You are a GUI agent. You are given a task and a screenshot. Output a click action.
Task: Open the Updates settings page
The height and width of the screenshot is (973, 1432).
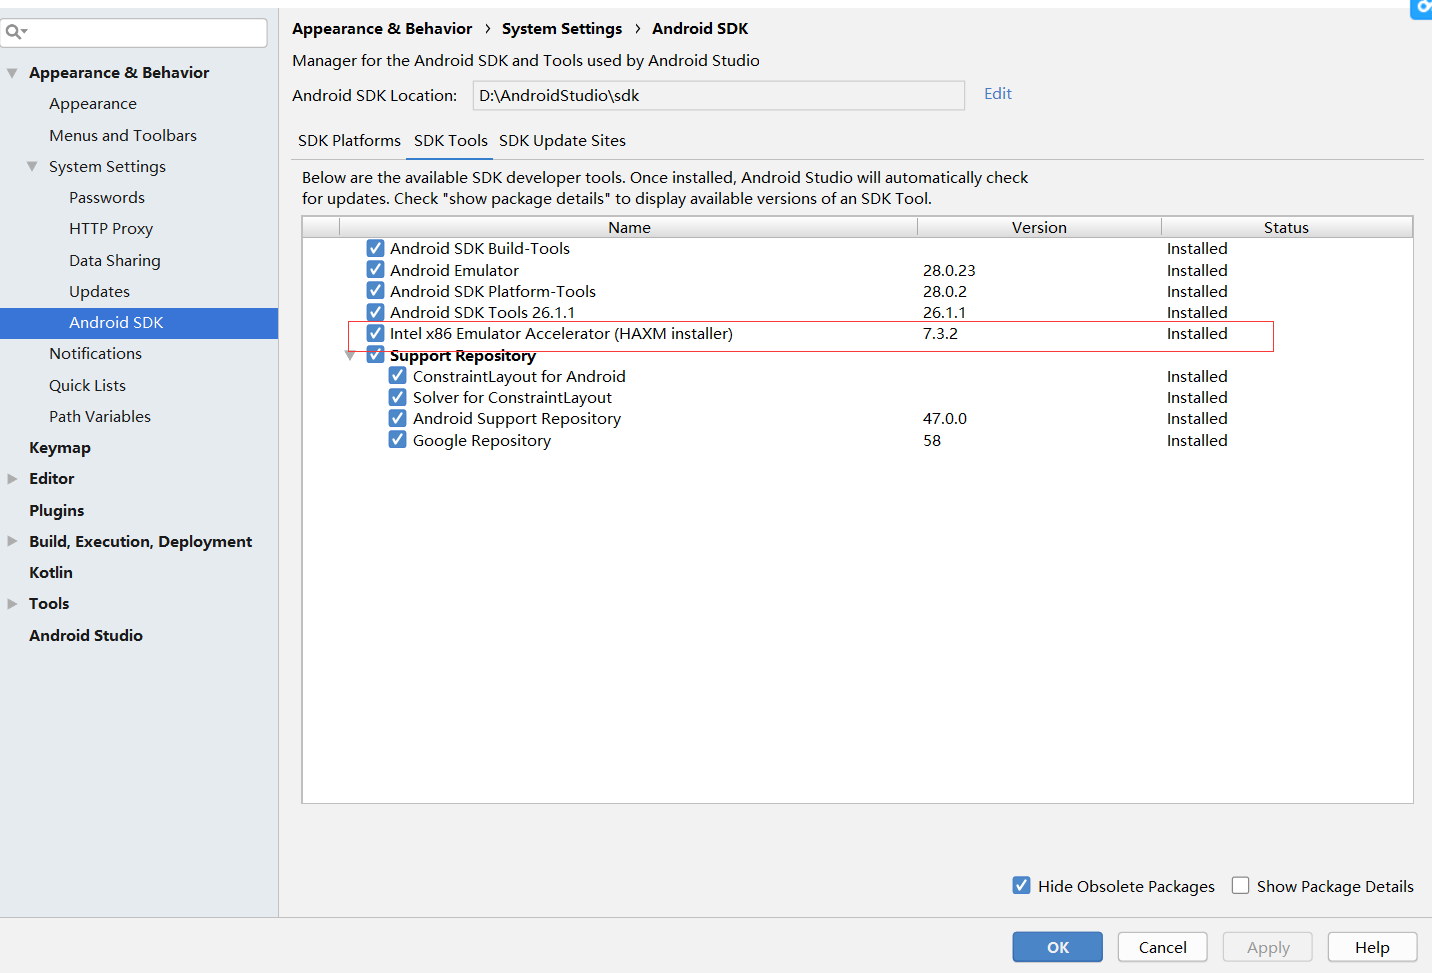click(x=99, y=292)
